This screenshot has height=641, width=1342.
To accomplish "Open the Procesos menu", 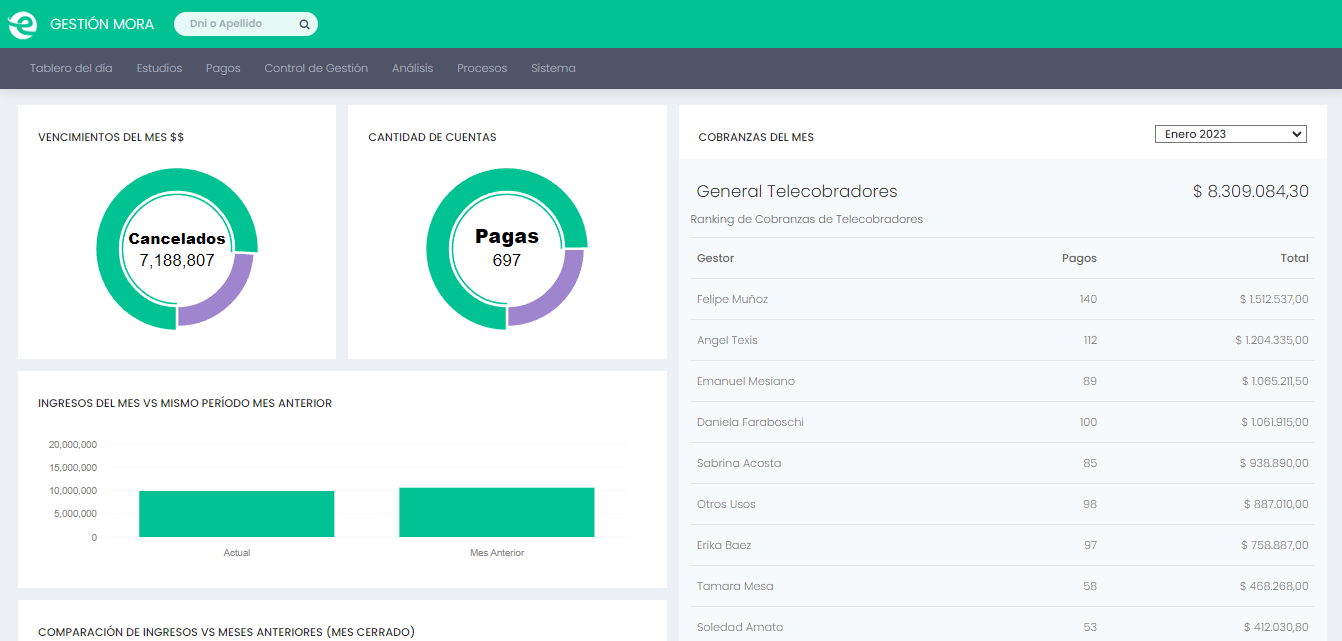I will [x=482, y=68].
